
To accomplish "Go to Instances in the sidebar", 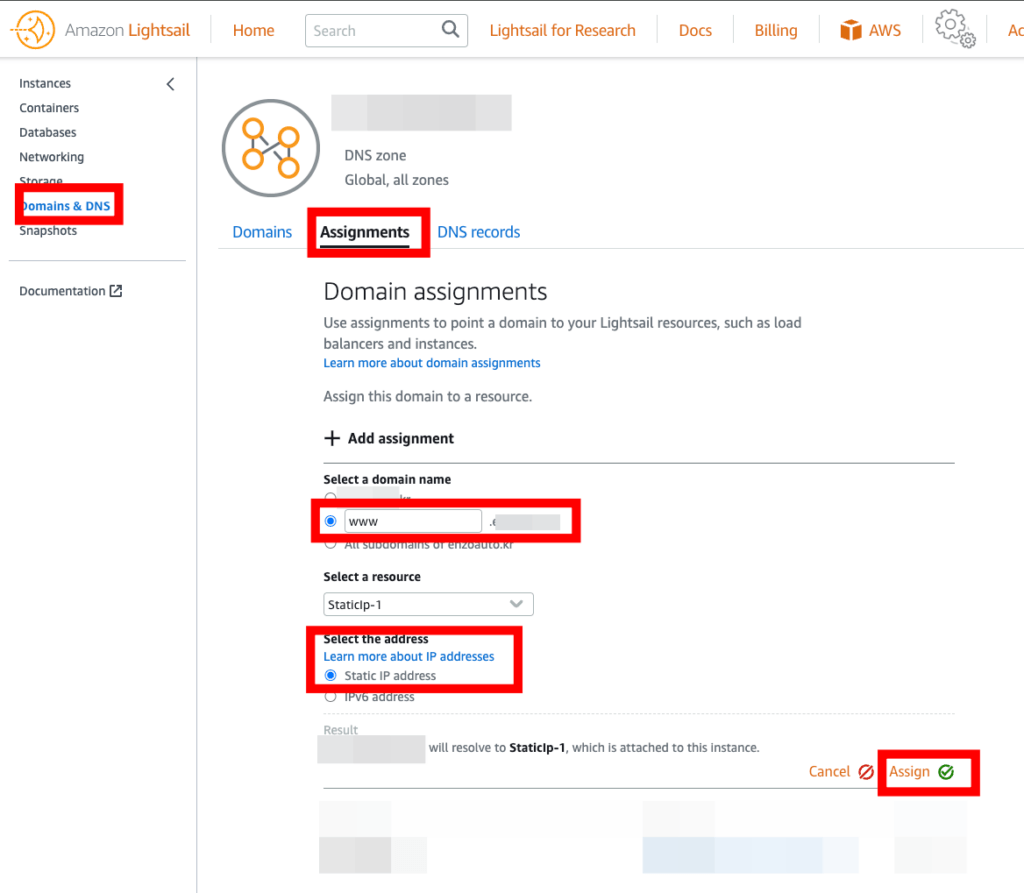I will pyautogui.click(x=45, y=83).
